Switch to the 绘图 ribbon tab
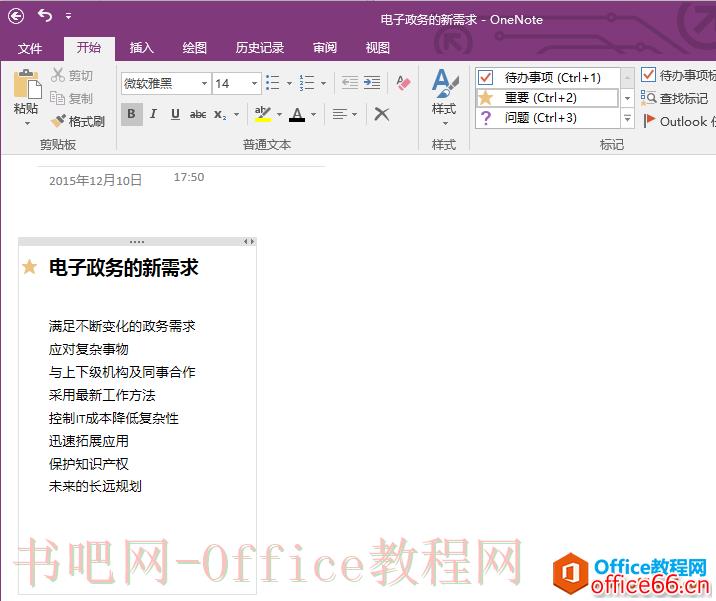This screenshot has width=716, height=601. (195, 47)
